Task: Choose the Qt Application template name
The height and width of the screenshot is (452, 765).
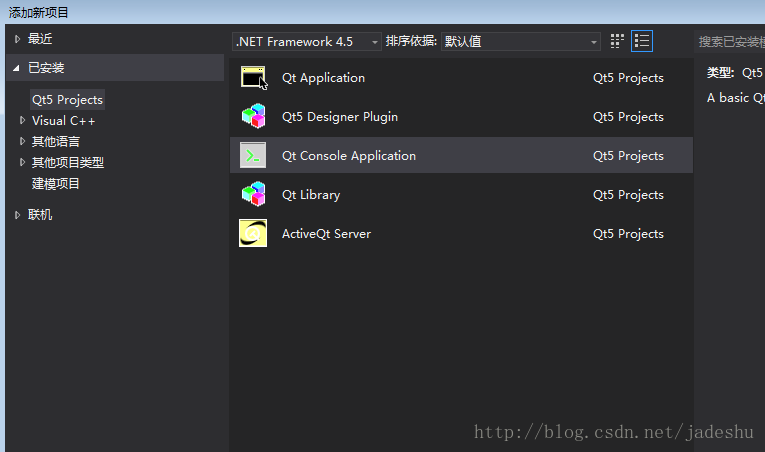Action: click(x=323, y=78)
